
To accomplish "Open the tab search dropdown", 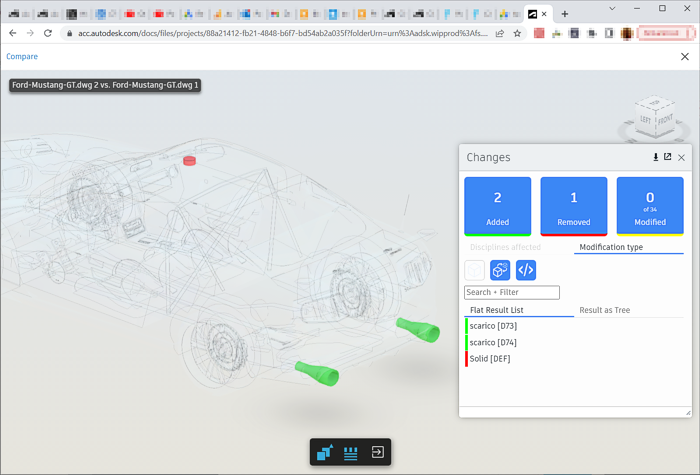I will coord(612,8).
